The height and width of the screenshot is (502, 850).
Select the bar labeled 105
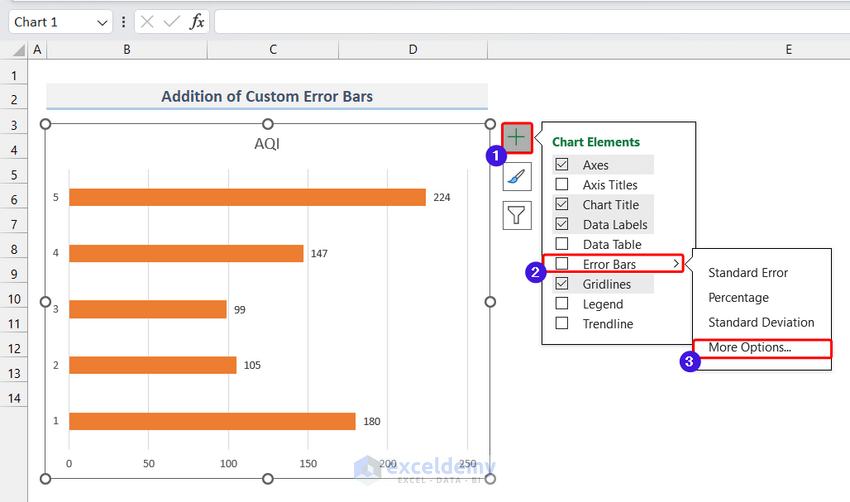pyautogui.click(x=152, y=365)
